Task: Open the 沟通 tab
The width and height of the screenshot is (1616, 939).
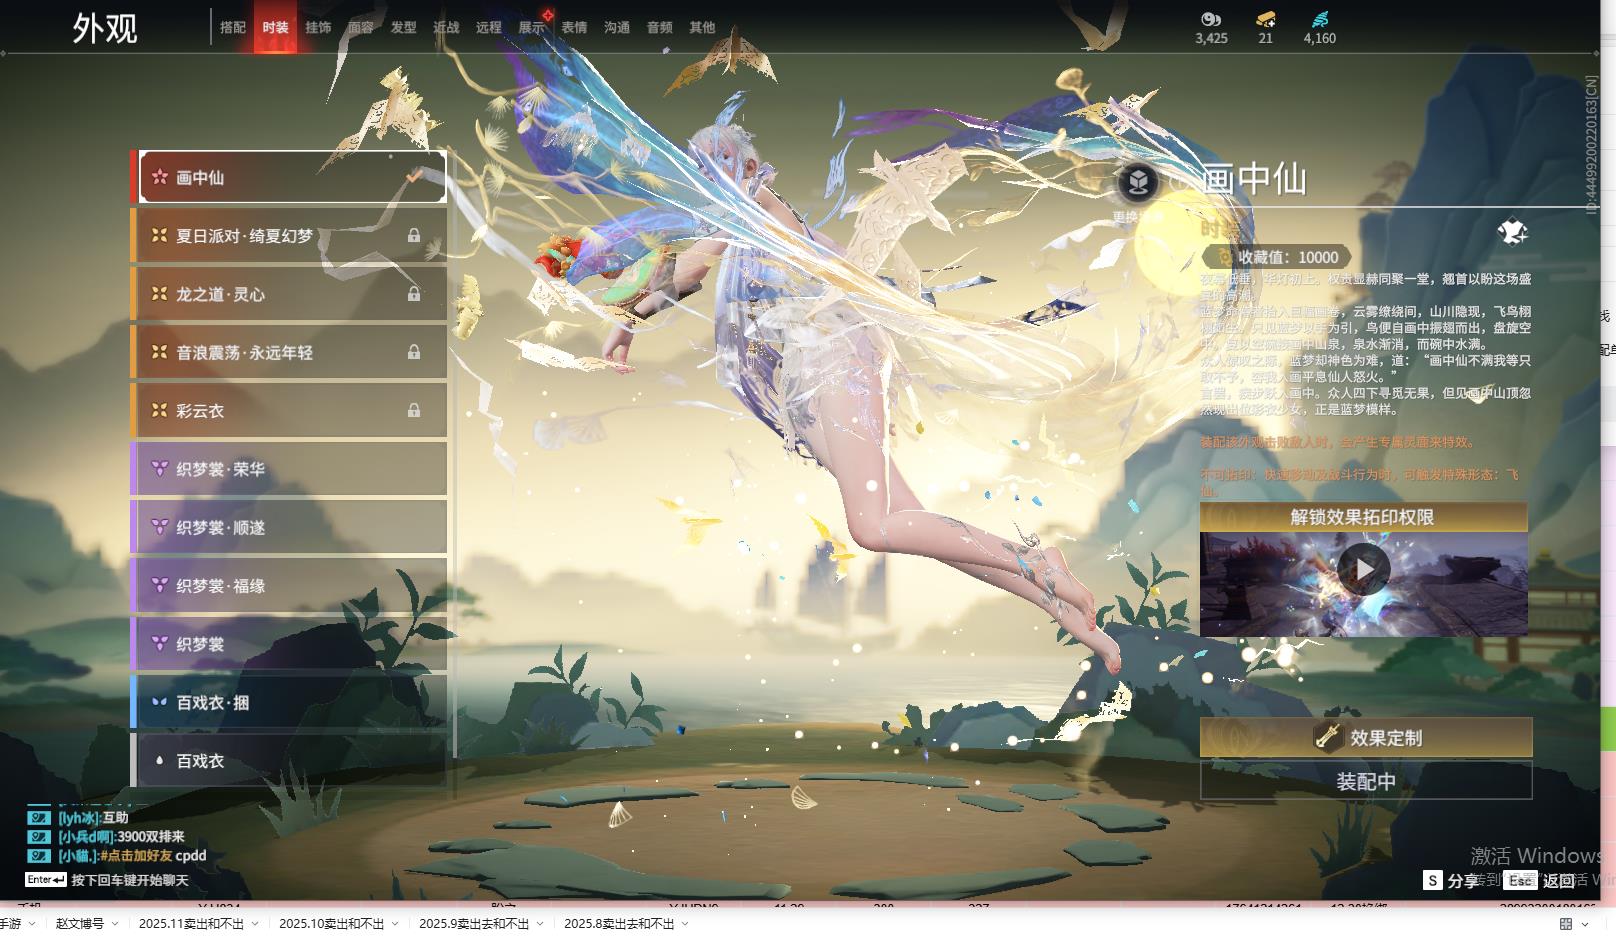Action: click(617, 27)
